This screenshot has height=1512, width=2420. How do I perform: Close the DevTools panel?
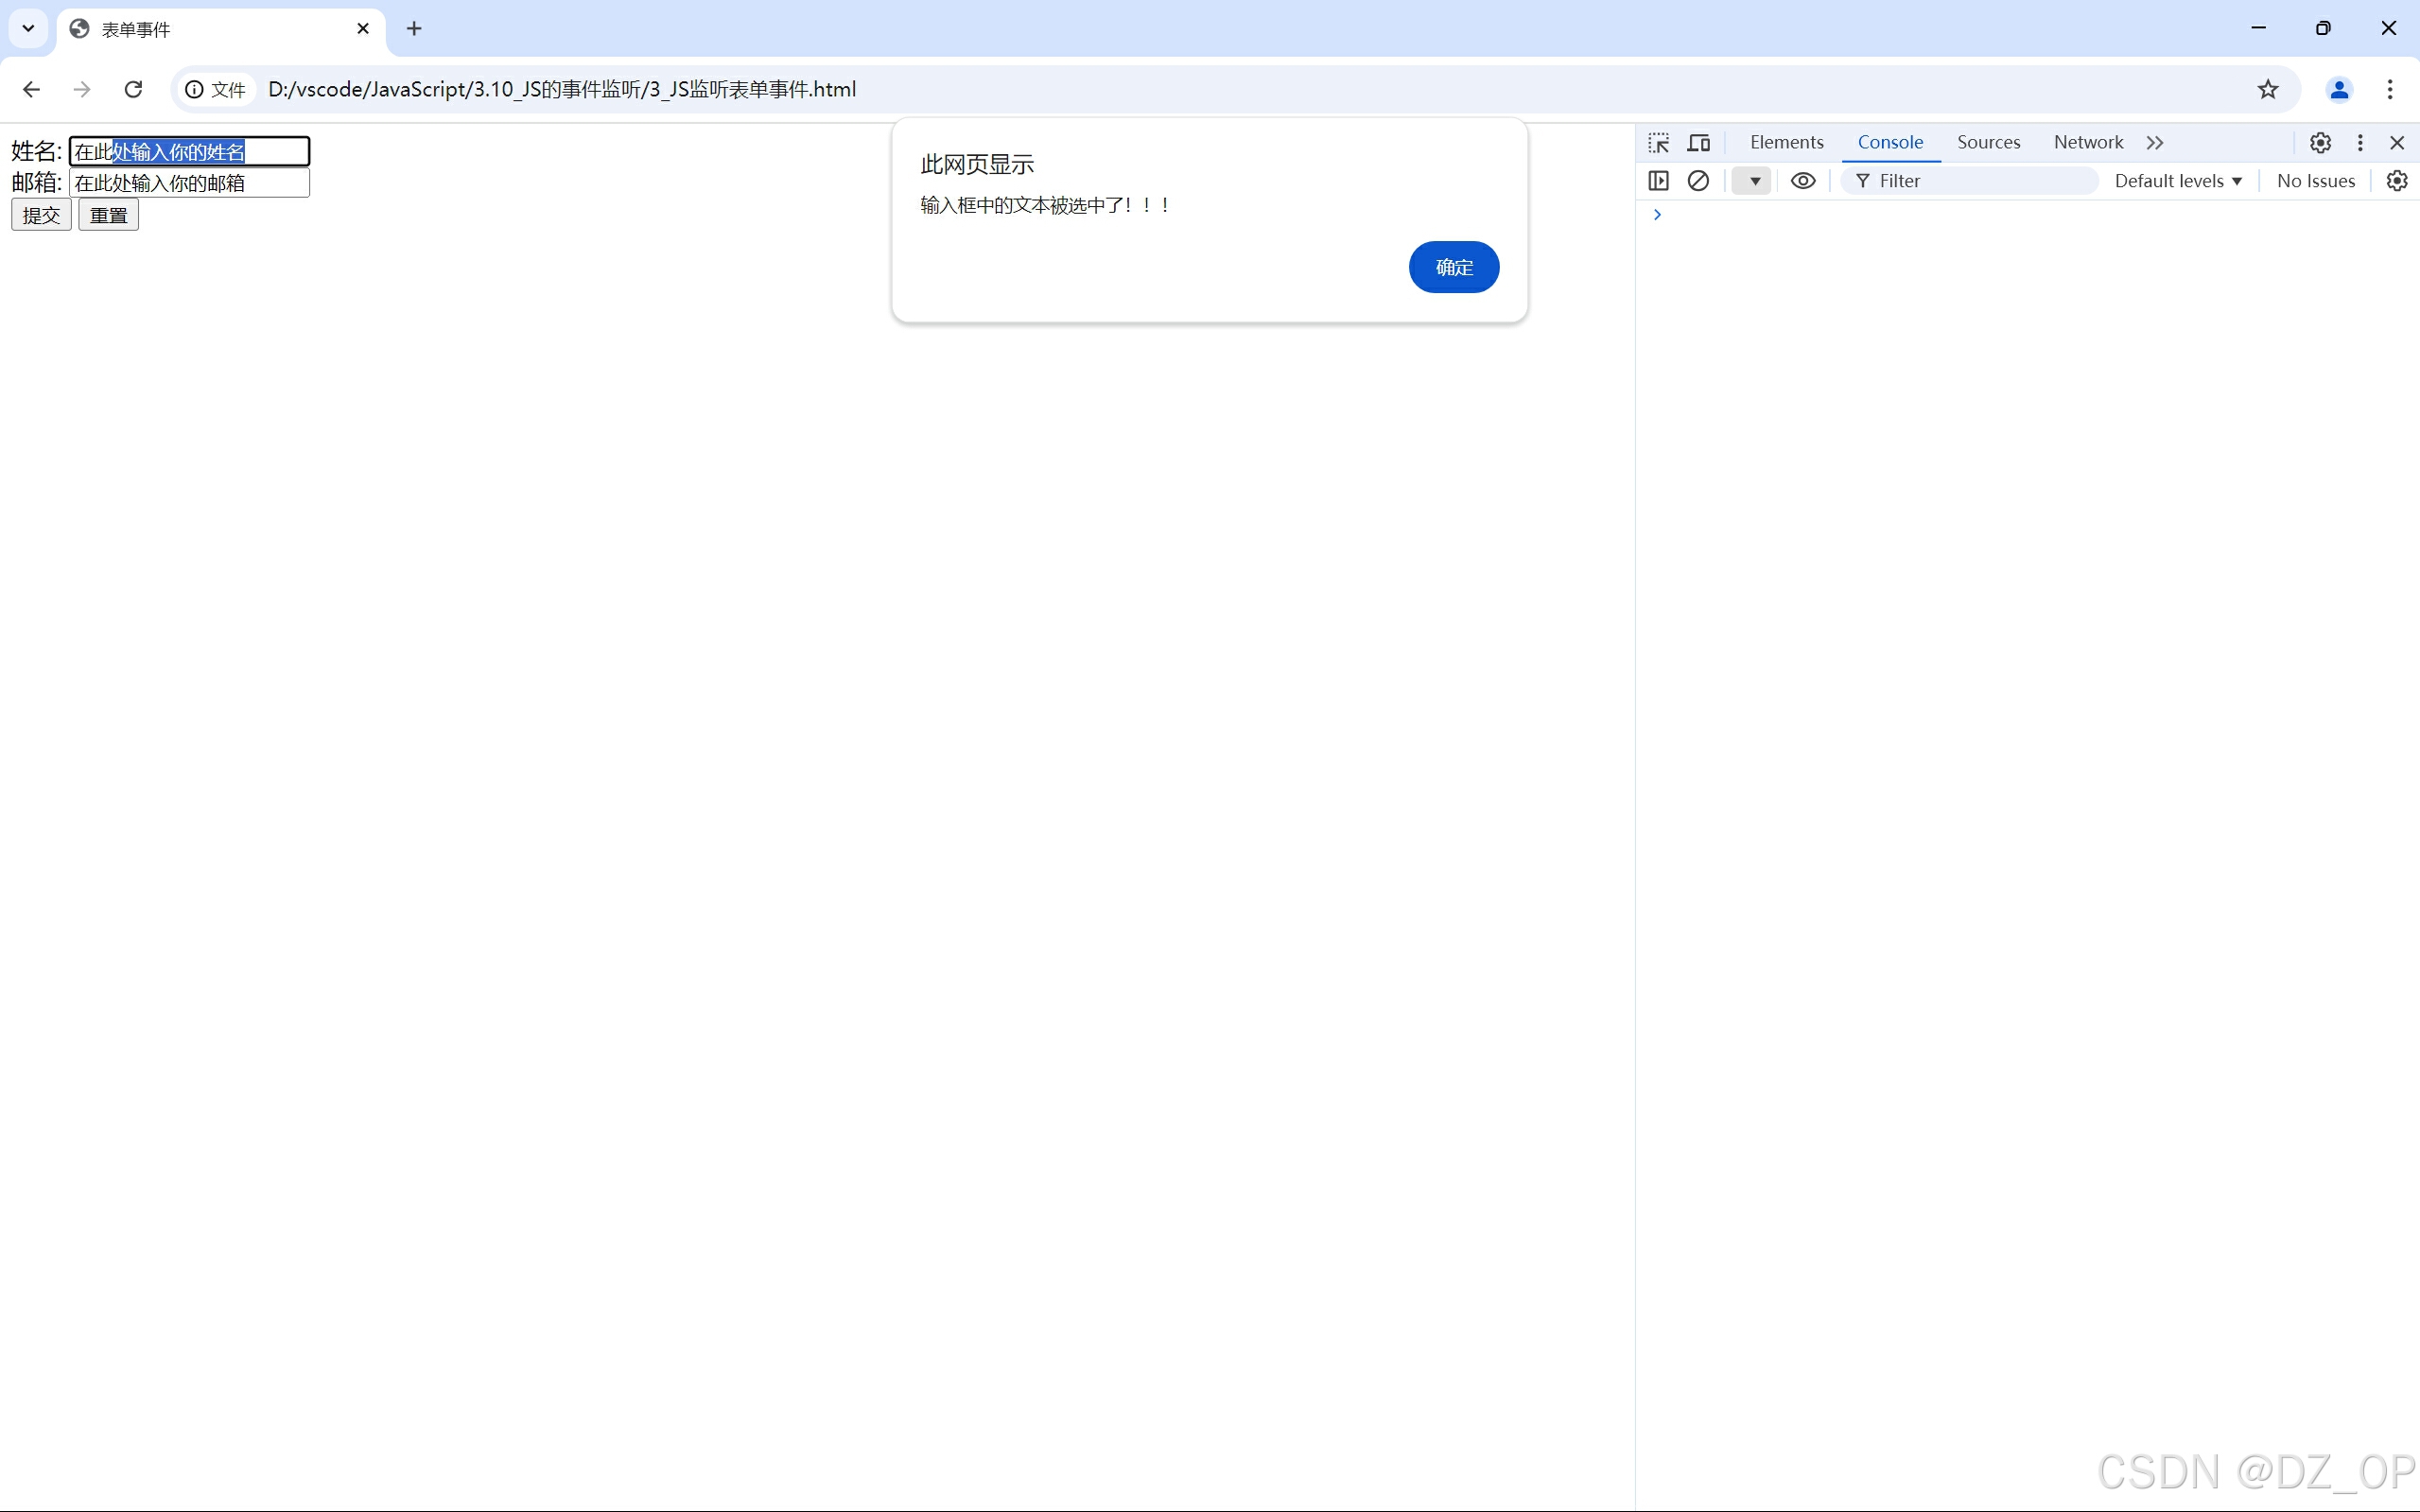(2397, 143)
